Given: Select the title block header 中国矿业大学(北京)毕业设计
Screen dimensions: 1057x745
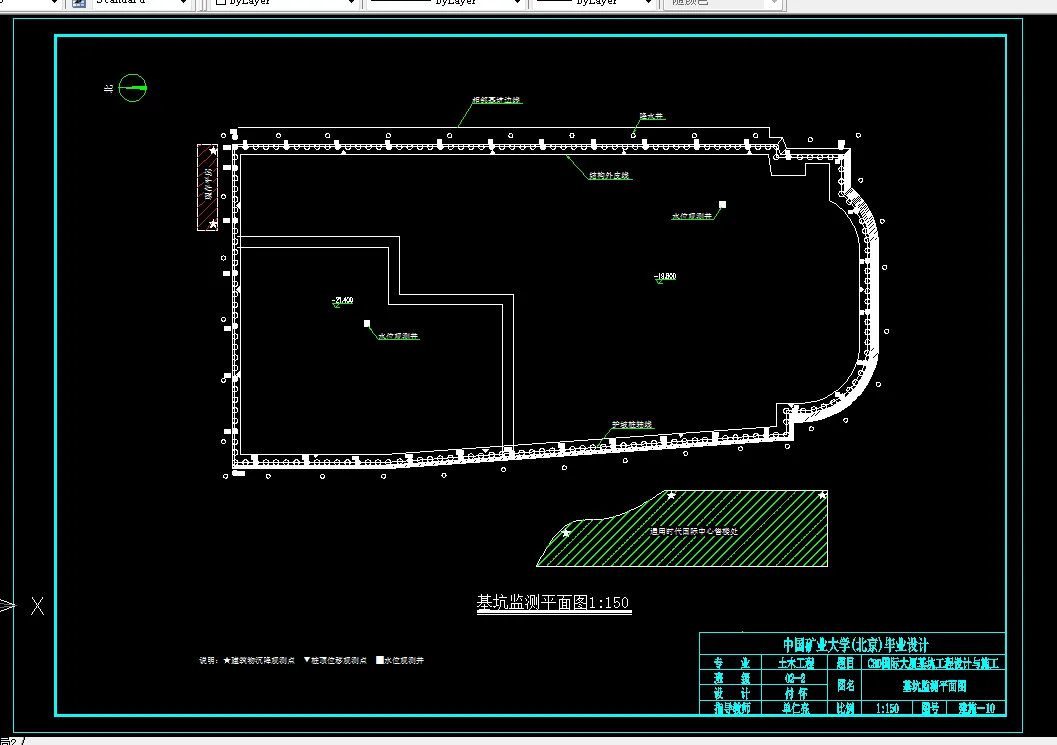Looking at the screenshot, I should pos(855,645).
